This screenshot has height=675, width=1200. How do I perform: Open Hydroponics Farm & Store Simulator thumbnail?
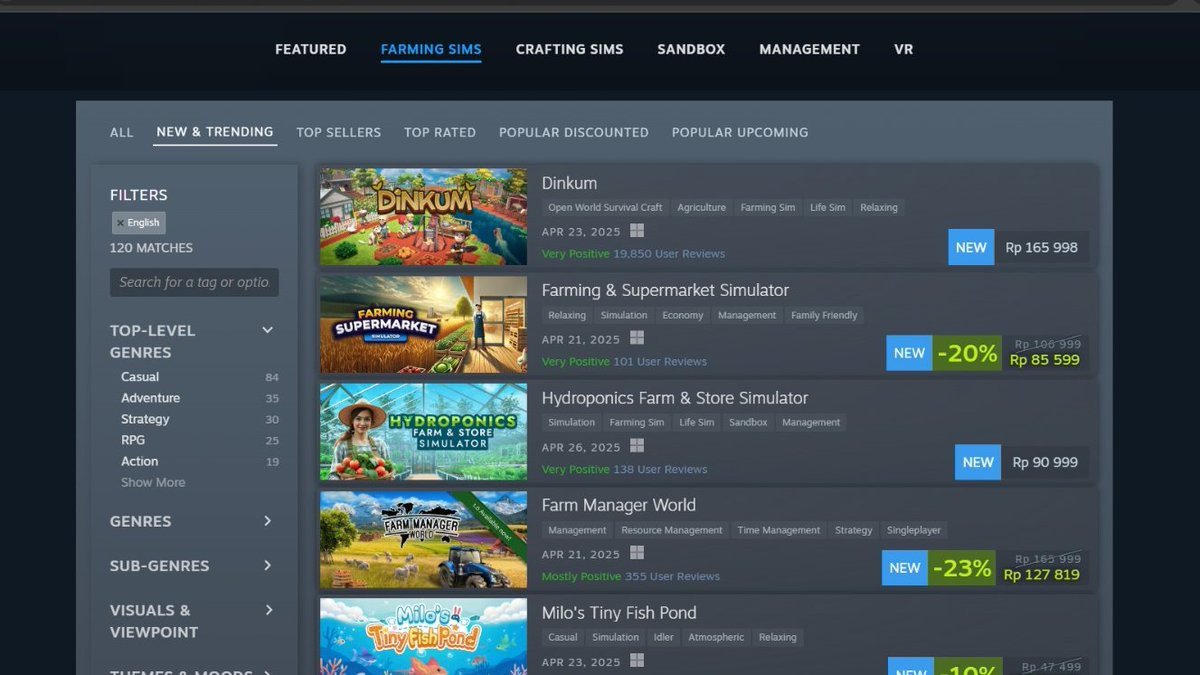coord(423,432)
